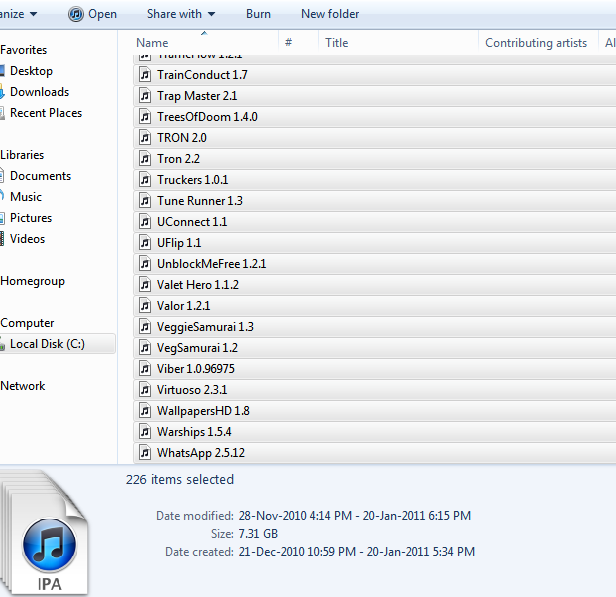The image size is (616, 597).
Task: Click the file icon of VegSamurai 1.2
Action: click(145, 348)
